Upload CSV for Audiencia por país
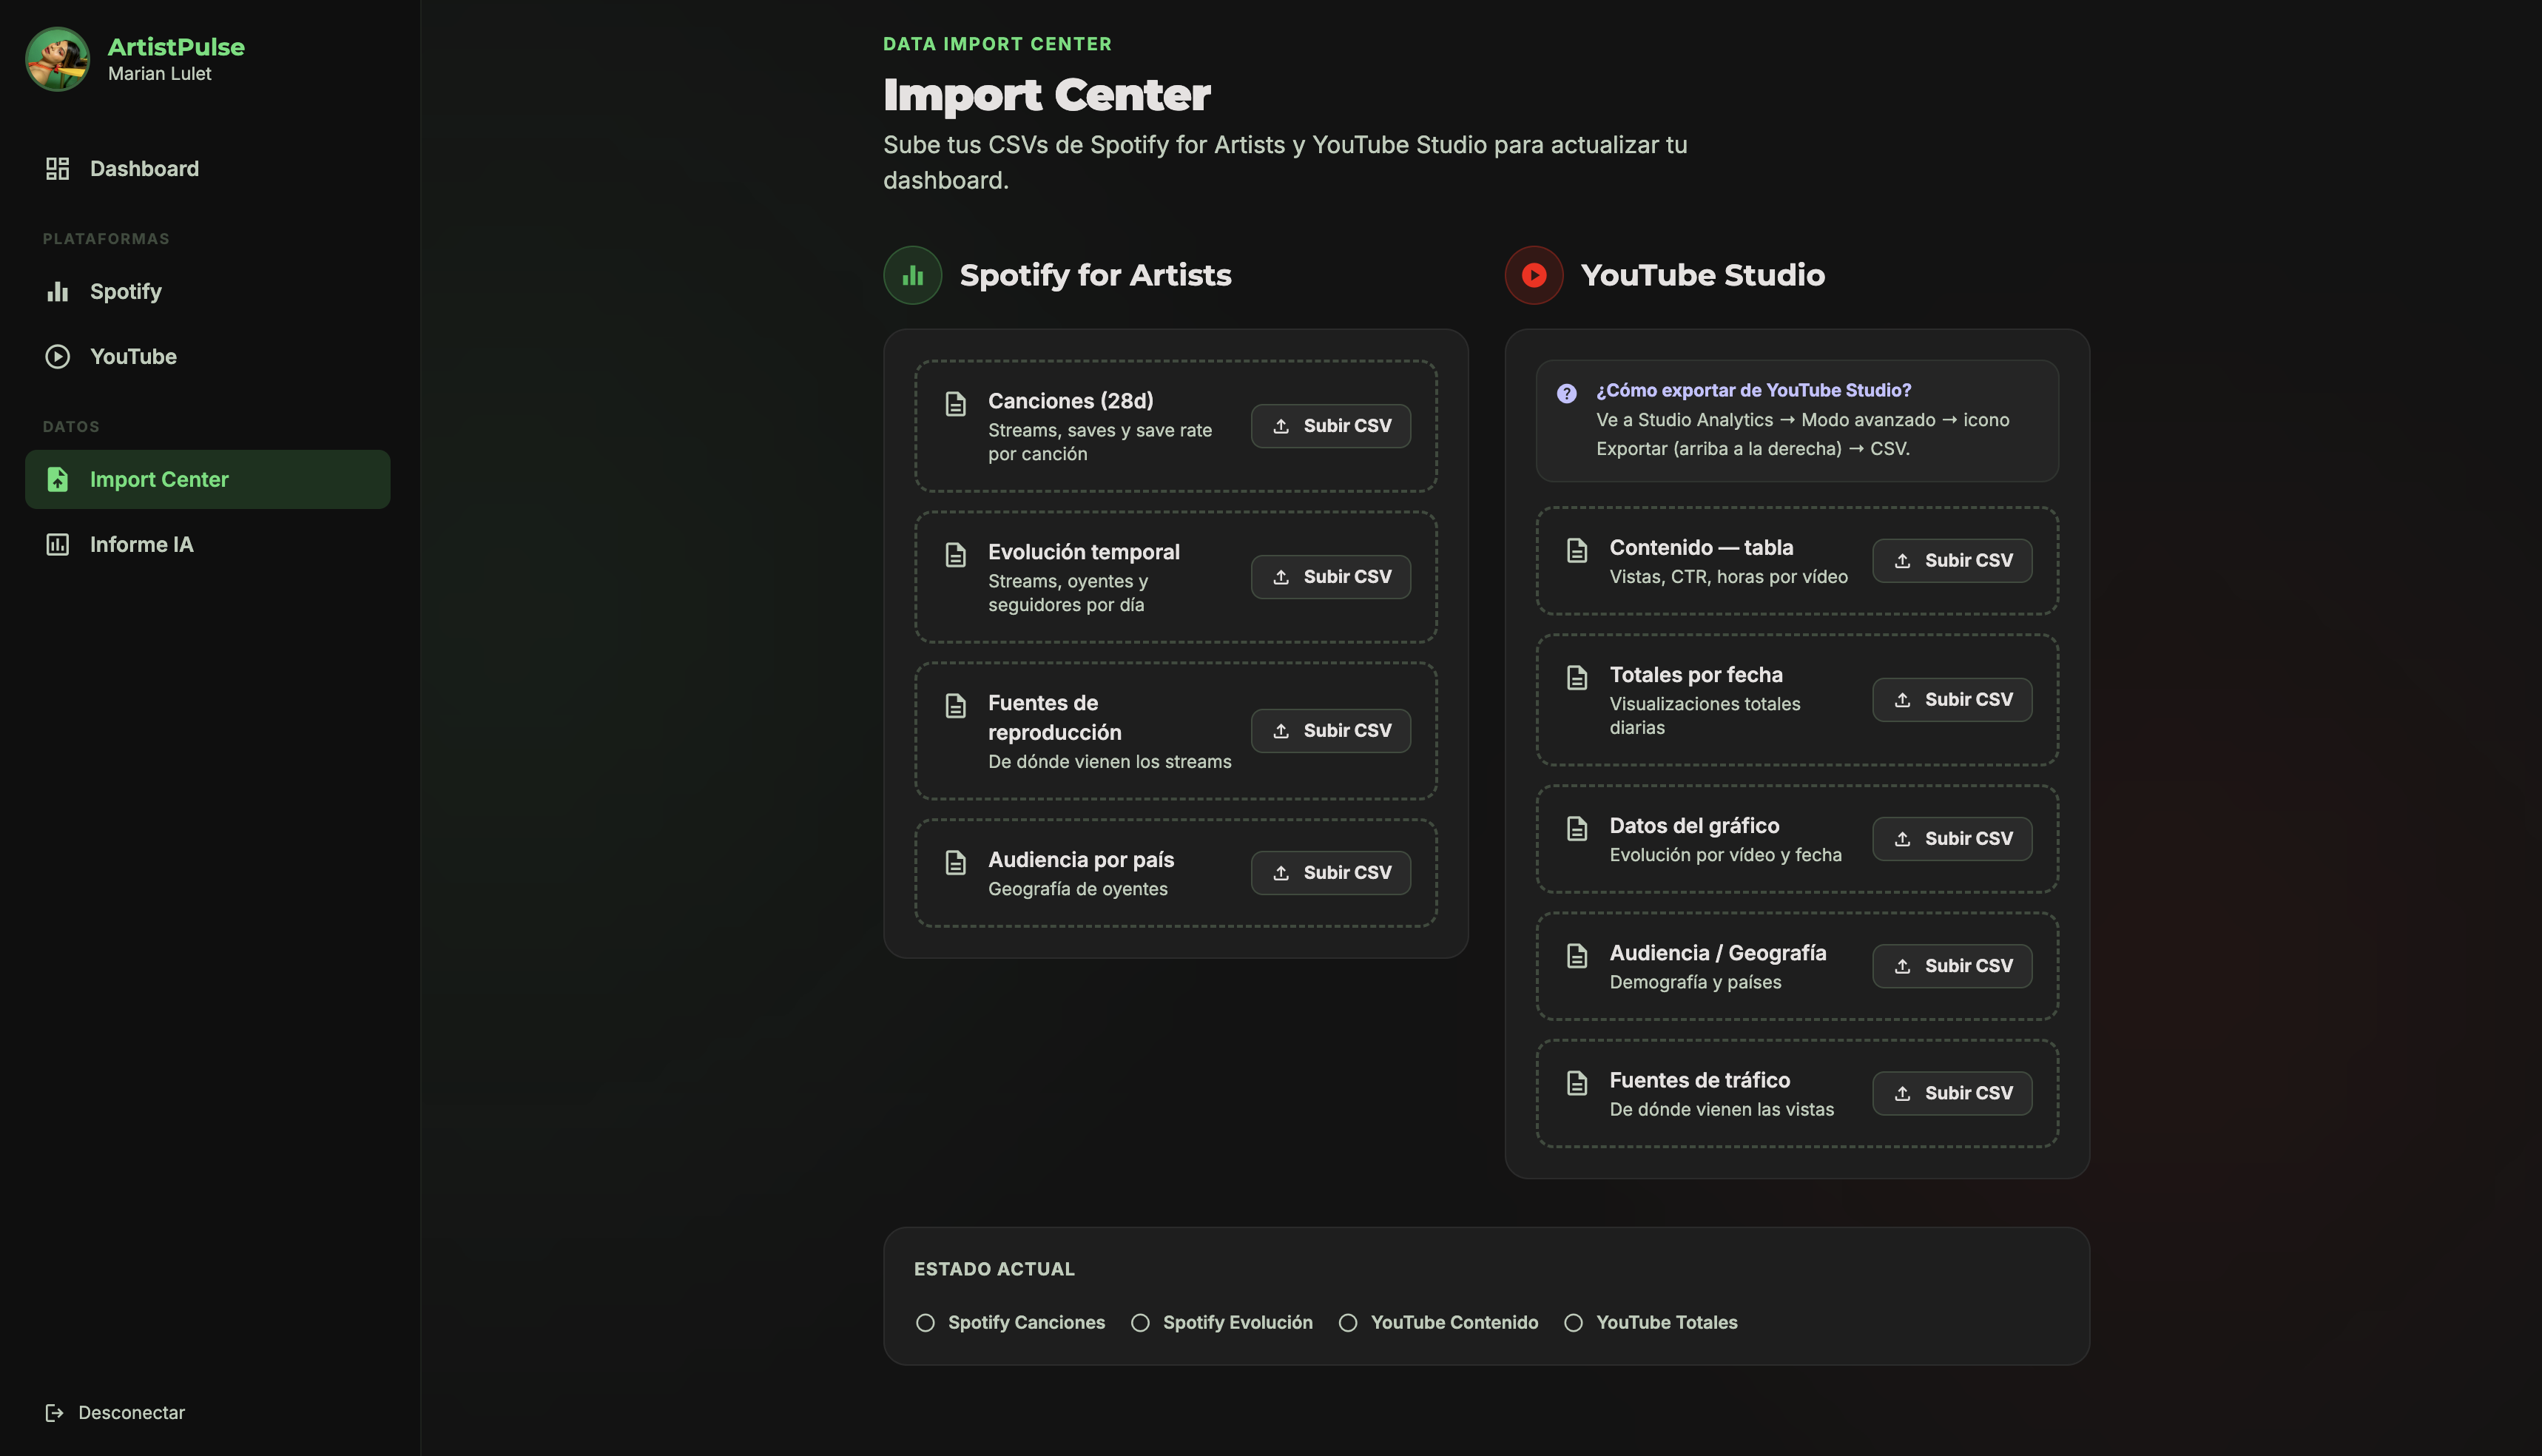The image size is (2542, 1456). [1330, 873]
